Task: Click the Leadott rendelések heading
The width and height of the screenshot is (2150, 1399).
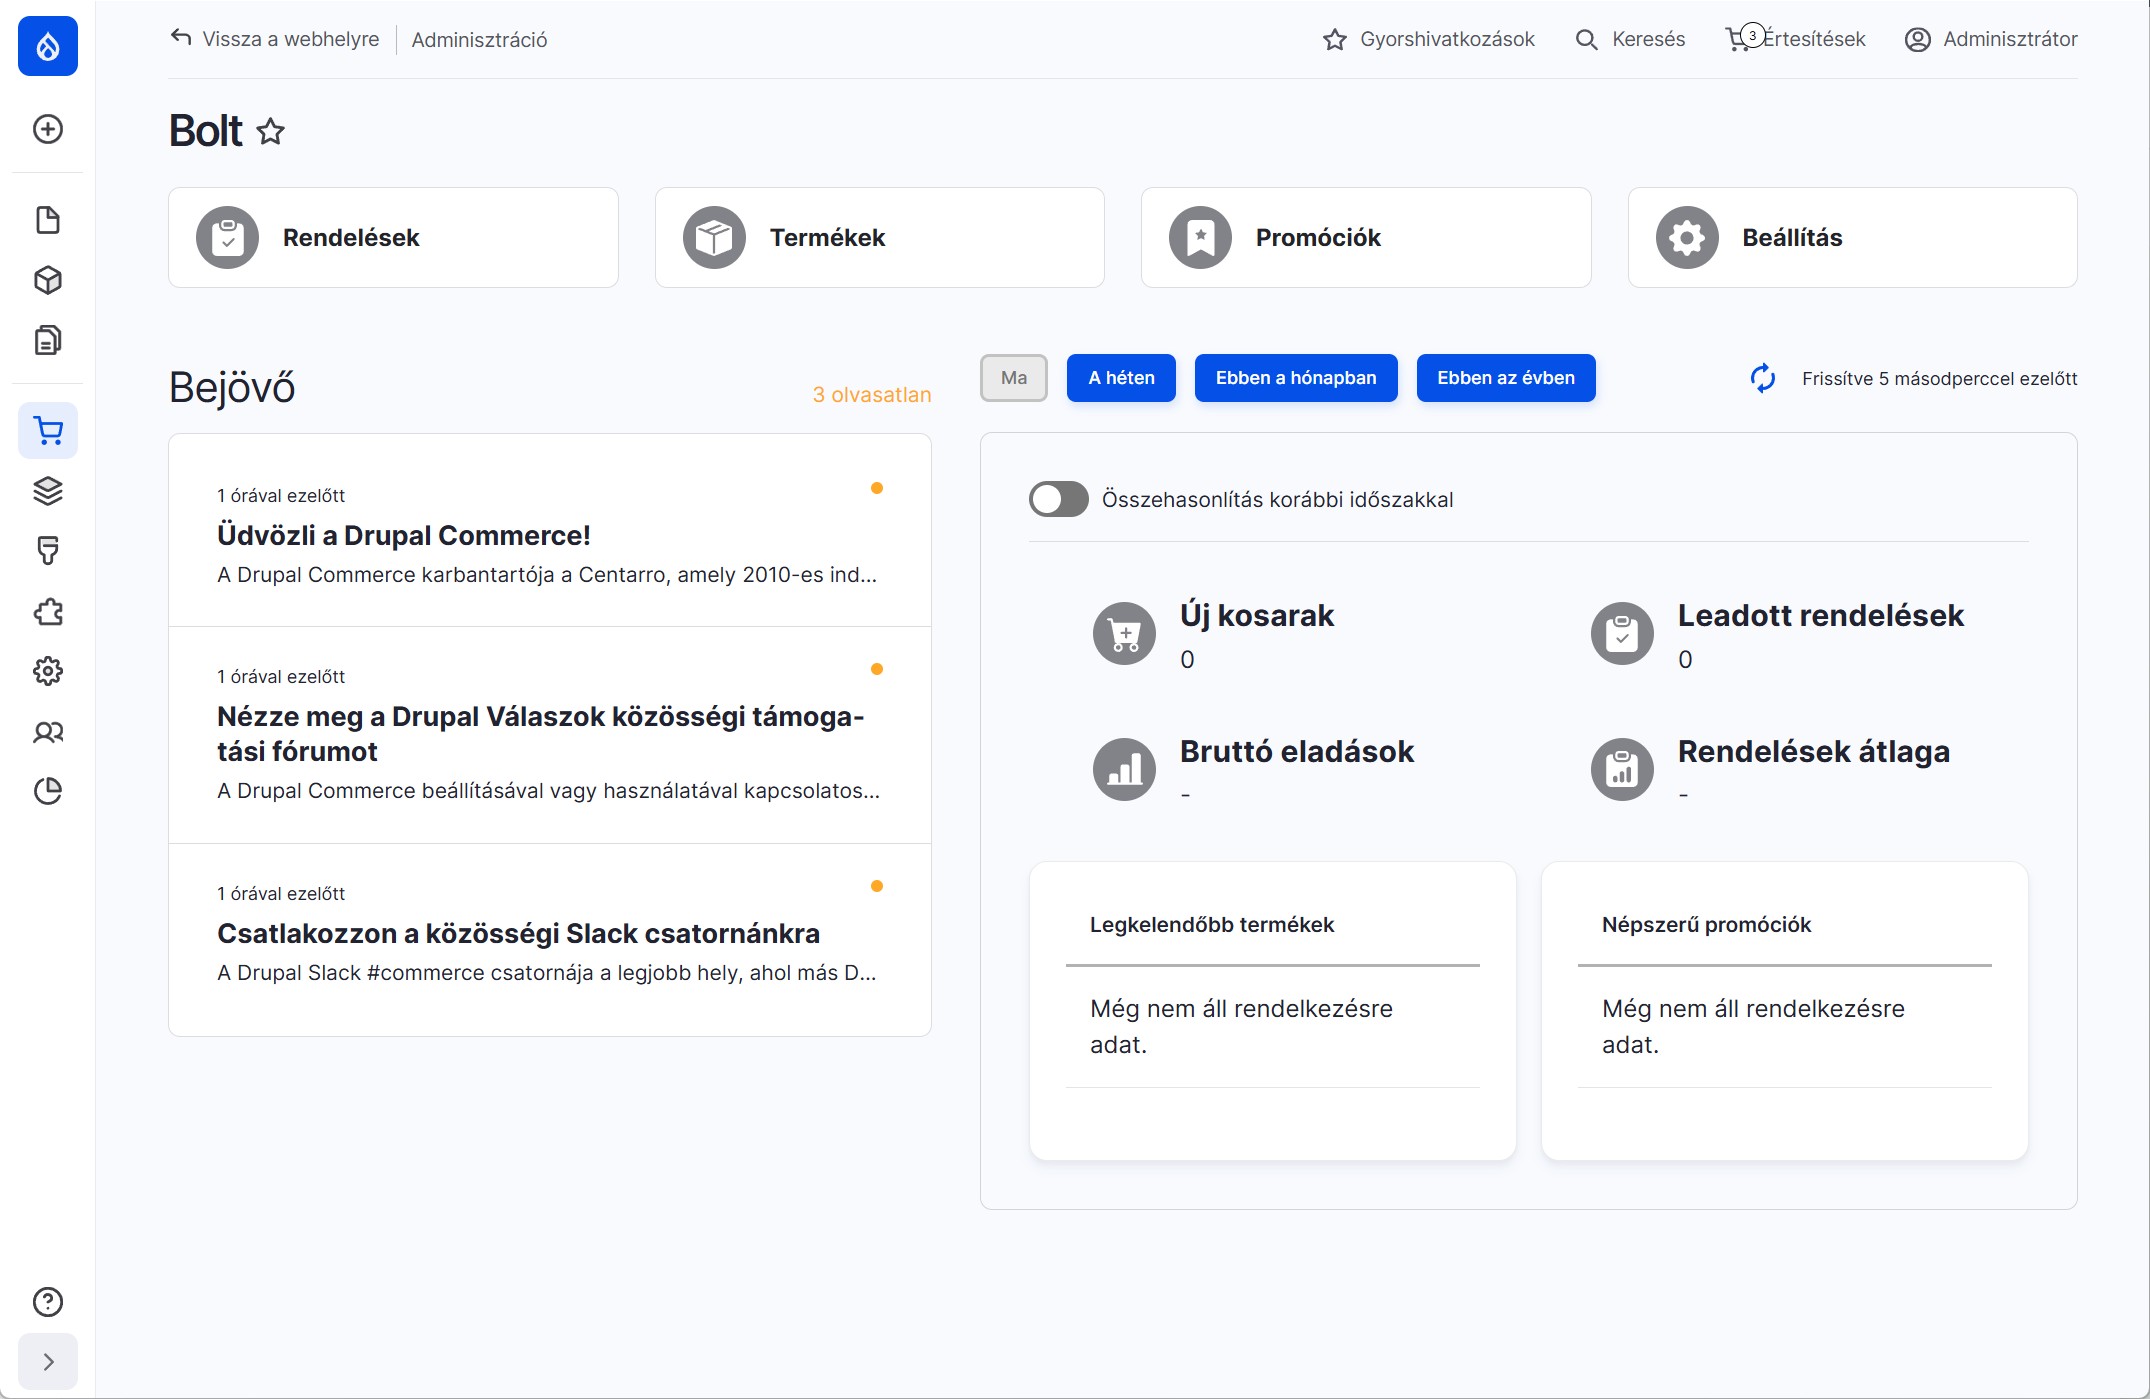Action: point(1821,615)
